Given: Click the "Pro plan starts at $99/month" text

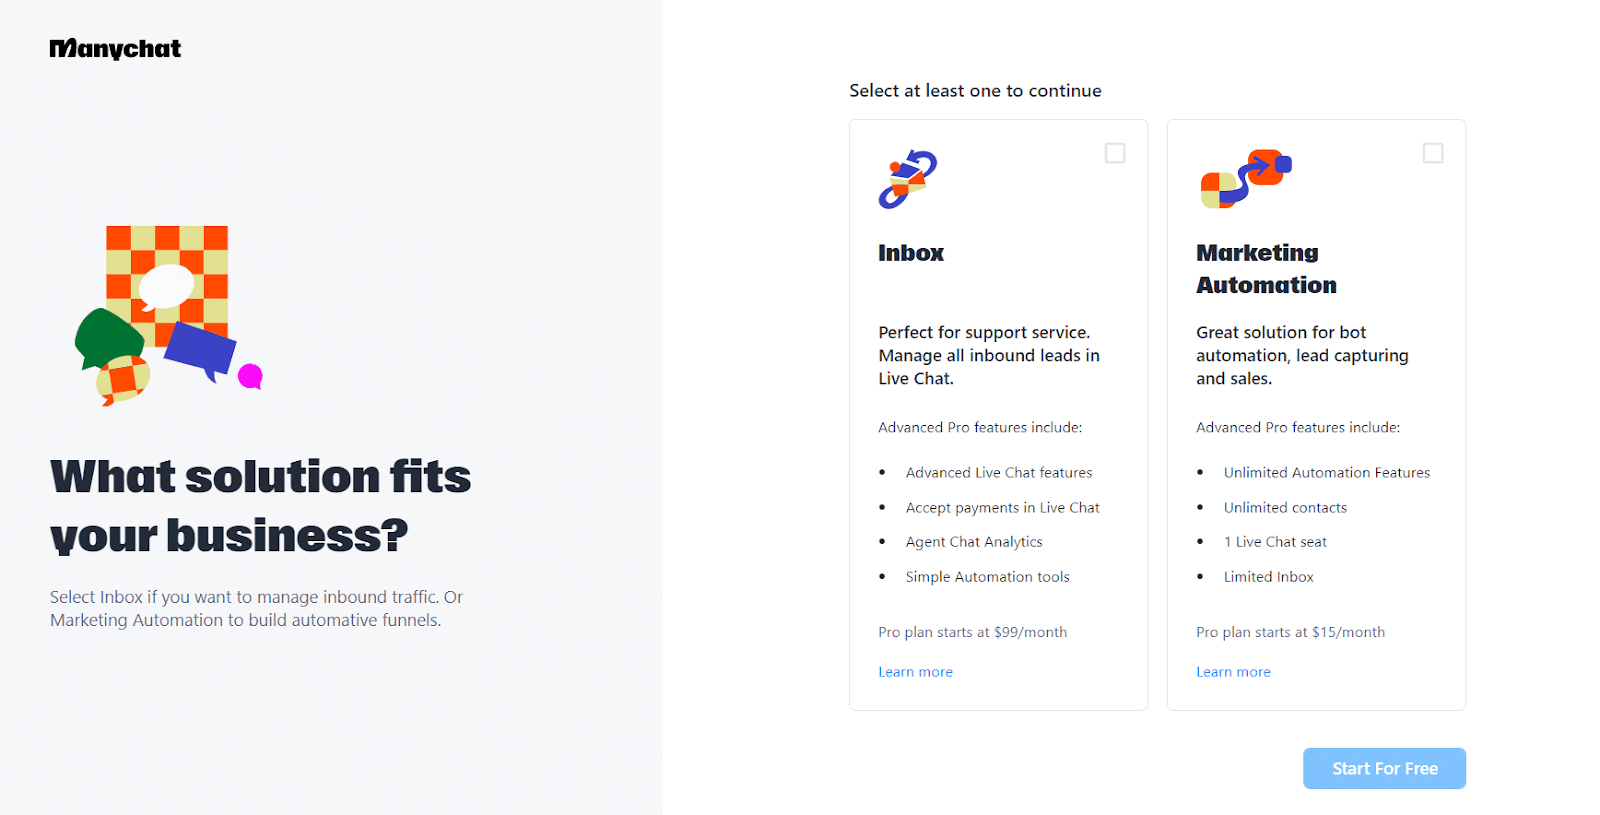Looking at the screenshot, I should (972, 632).
